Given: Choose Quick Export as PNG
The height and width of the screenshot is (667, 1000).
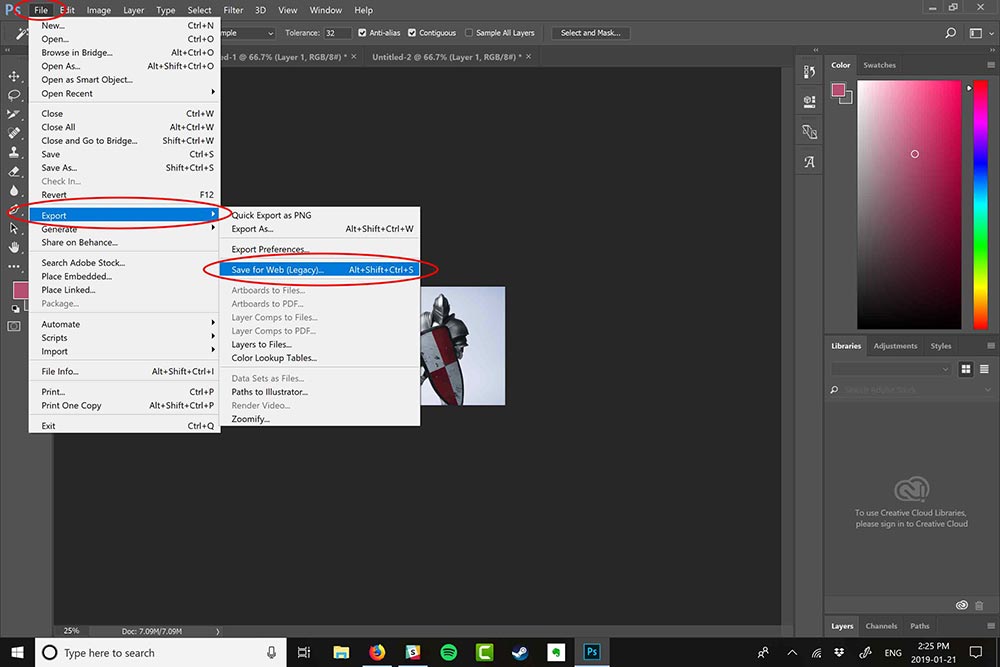Looking at the screenshot, I should click(320, 215).
